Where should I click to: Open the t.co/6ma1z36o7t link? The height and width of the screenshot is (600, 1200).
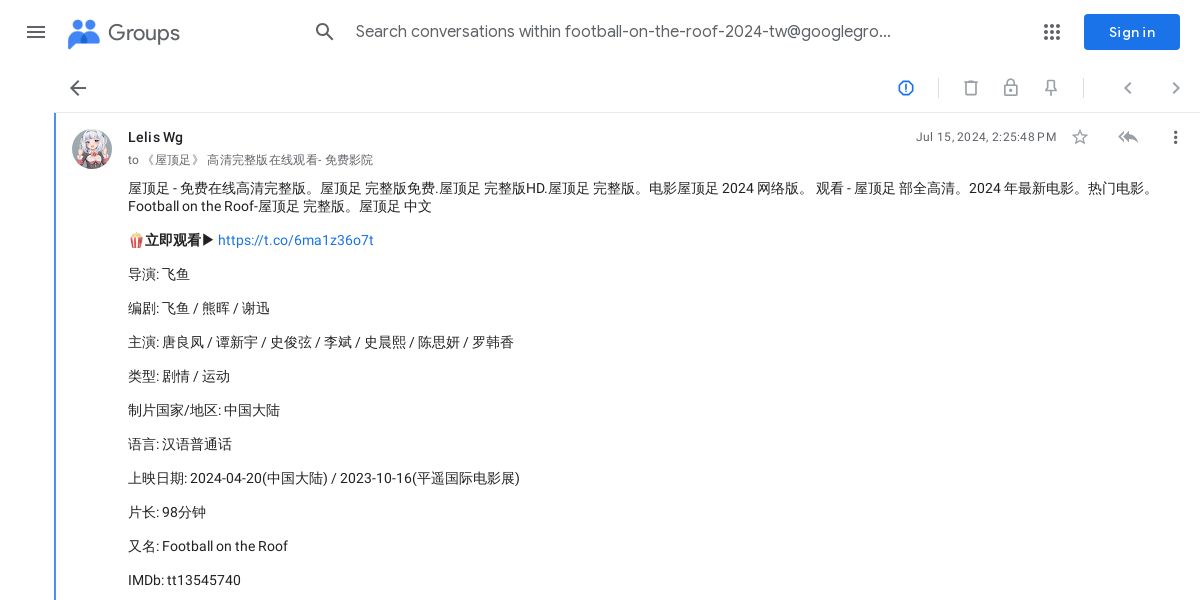coord(295,240)
